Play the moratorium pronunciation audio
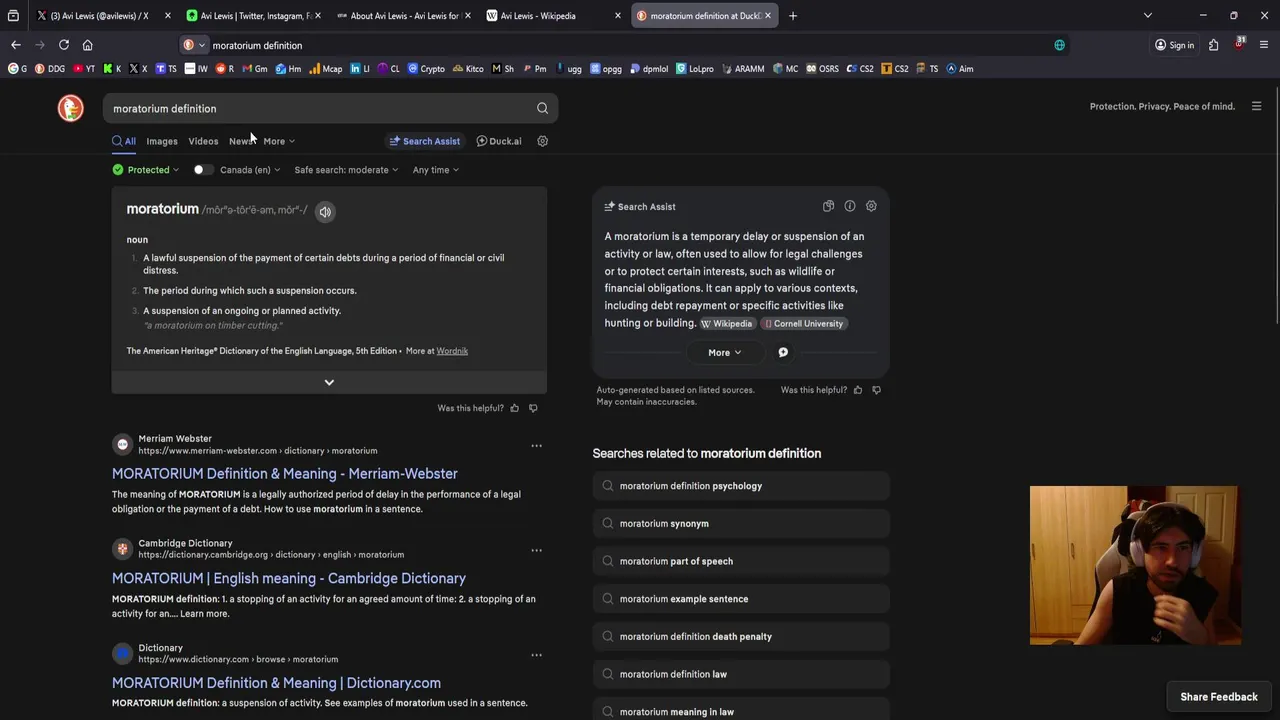Image resolution: width=1280 pixels, height=720 pixels. [x=325, y=211]
